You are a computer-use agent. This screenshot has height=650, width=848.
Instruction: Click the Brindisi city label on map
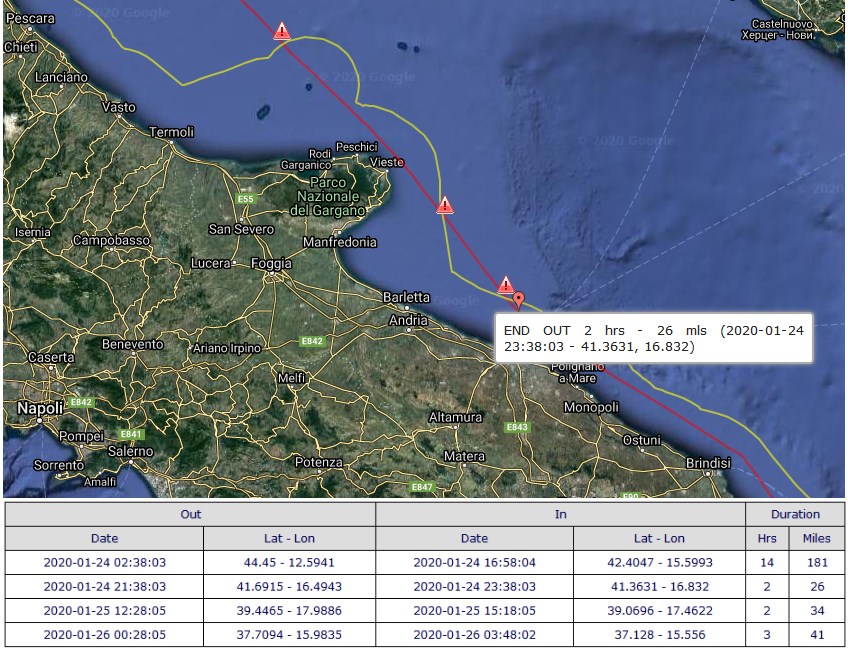point(708,463)
